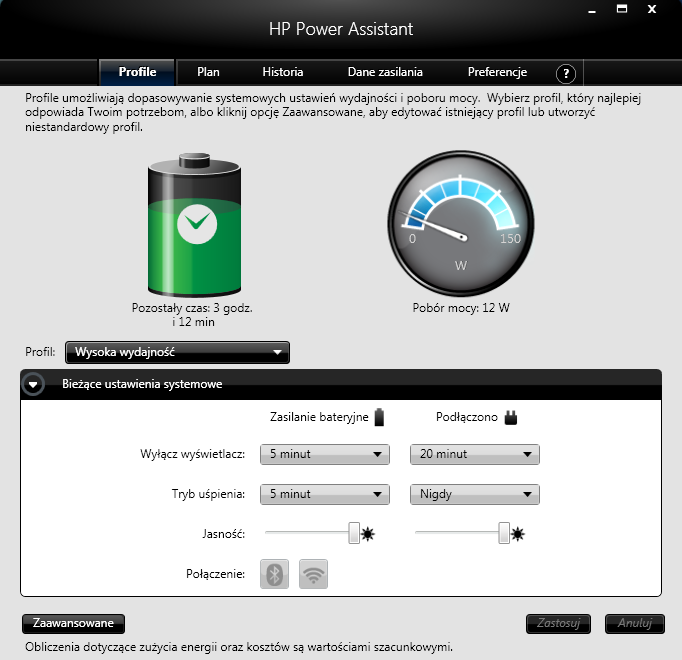Click the 'Profil:' label
The width and height of the screenshot is (682, 660).
[40, 352]
